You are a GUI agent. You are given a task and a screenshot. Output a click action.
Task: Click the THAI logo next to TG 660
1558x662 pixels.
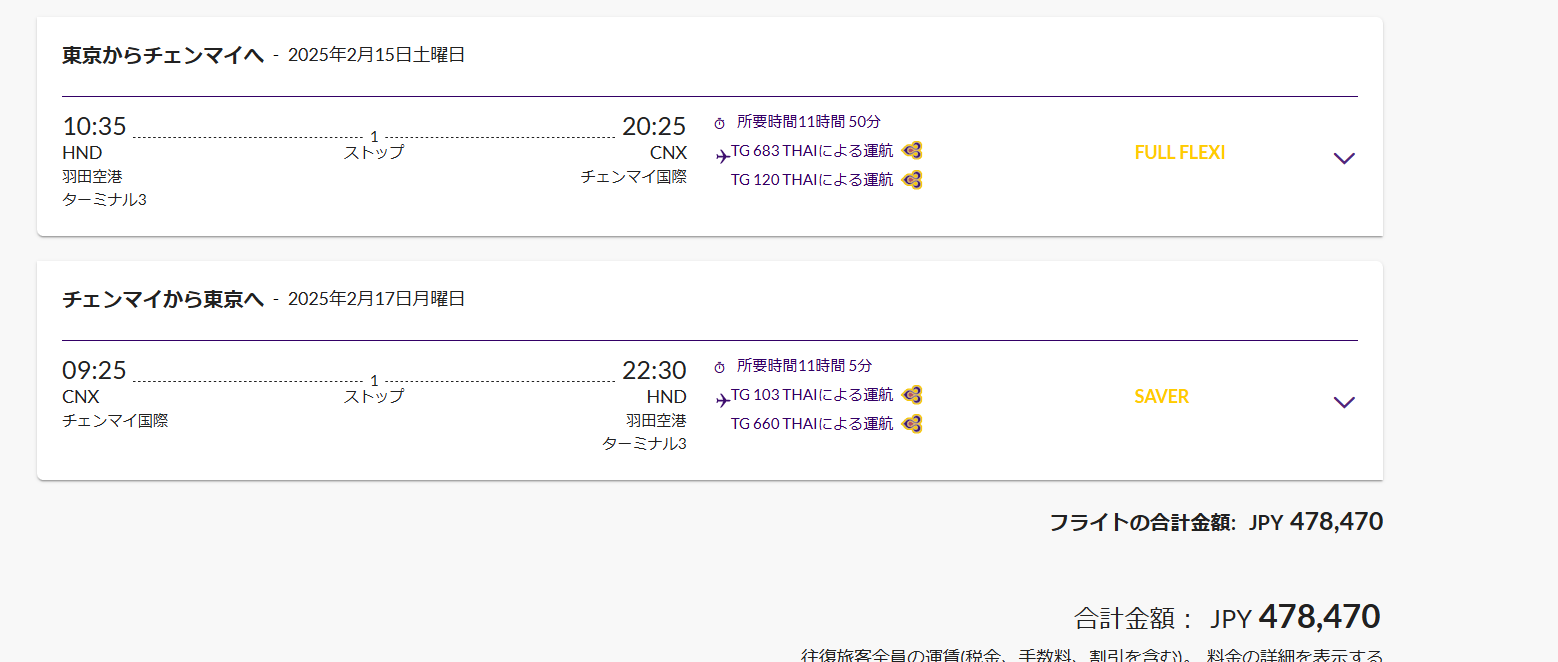pos(911,424)
